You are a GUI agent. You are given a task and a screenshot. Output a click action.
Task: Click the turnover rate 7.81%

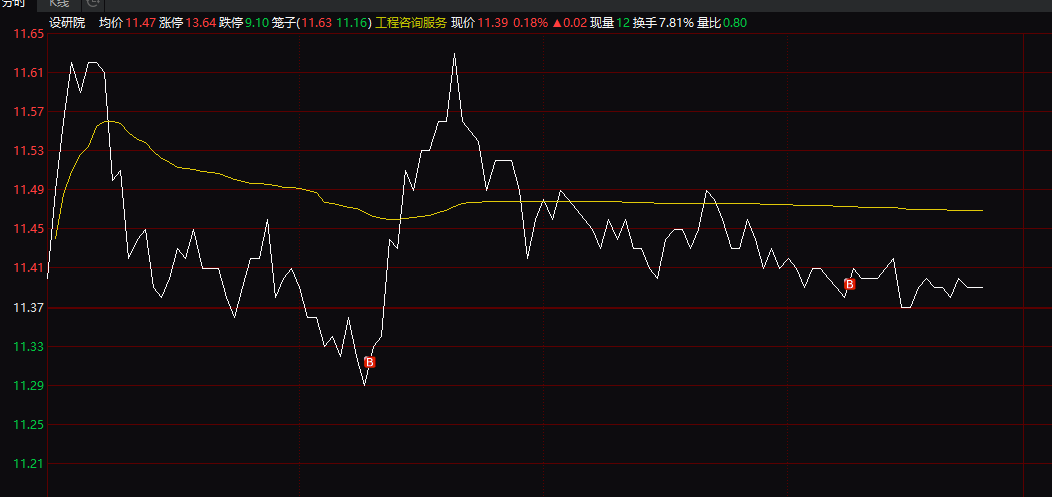676,23
